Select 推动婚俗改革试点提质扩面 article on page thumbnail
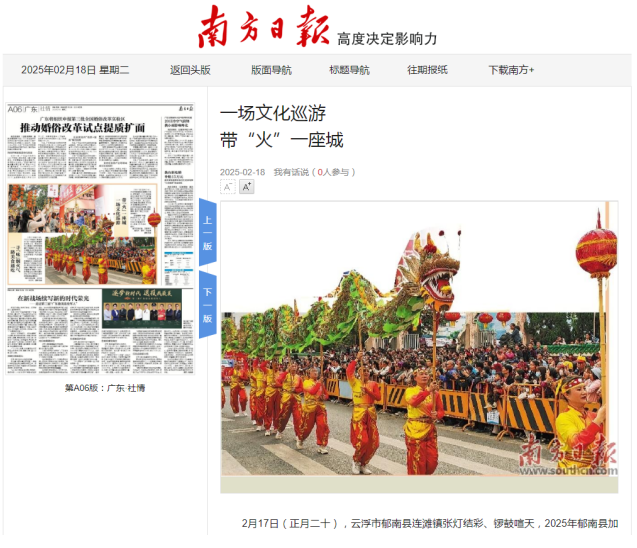The height and width of the screenshot is (548, 637). [x=83, y=128]
